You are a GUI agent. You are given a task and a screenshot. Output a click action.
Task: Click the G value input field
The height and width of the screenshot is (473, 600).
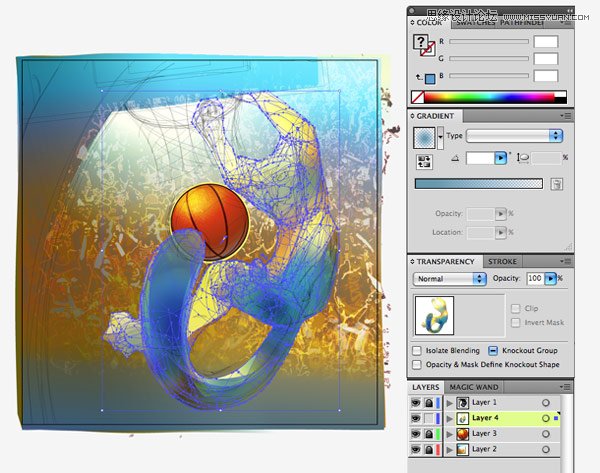tap(546, 59)
